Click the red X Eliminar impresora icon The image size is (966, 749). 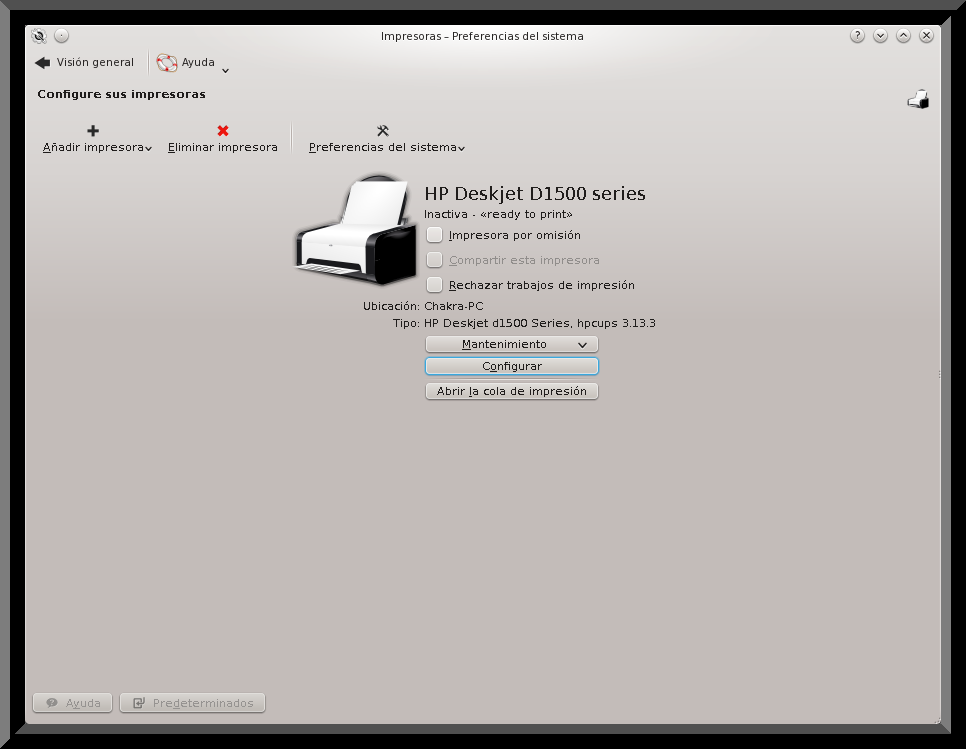point(223,131)
